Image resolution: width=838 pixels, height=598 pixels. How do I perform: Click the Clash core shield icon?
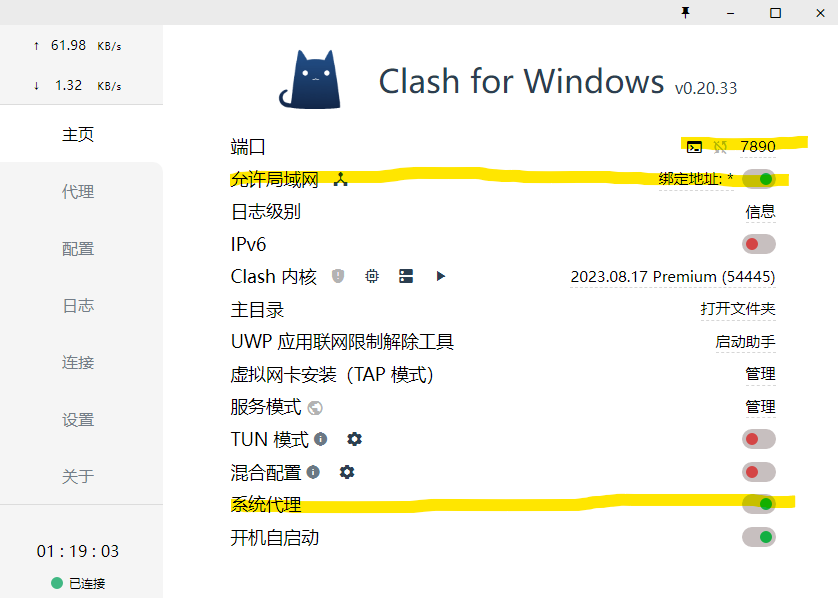point(338,276)
